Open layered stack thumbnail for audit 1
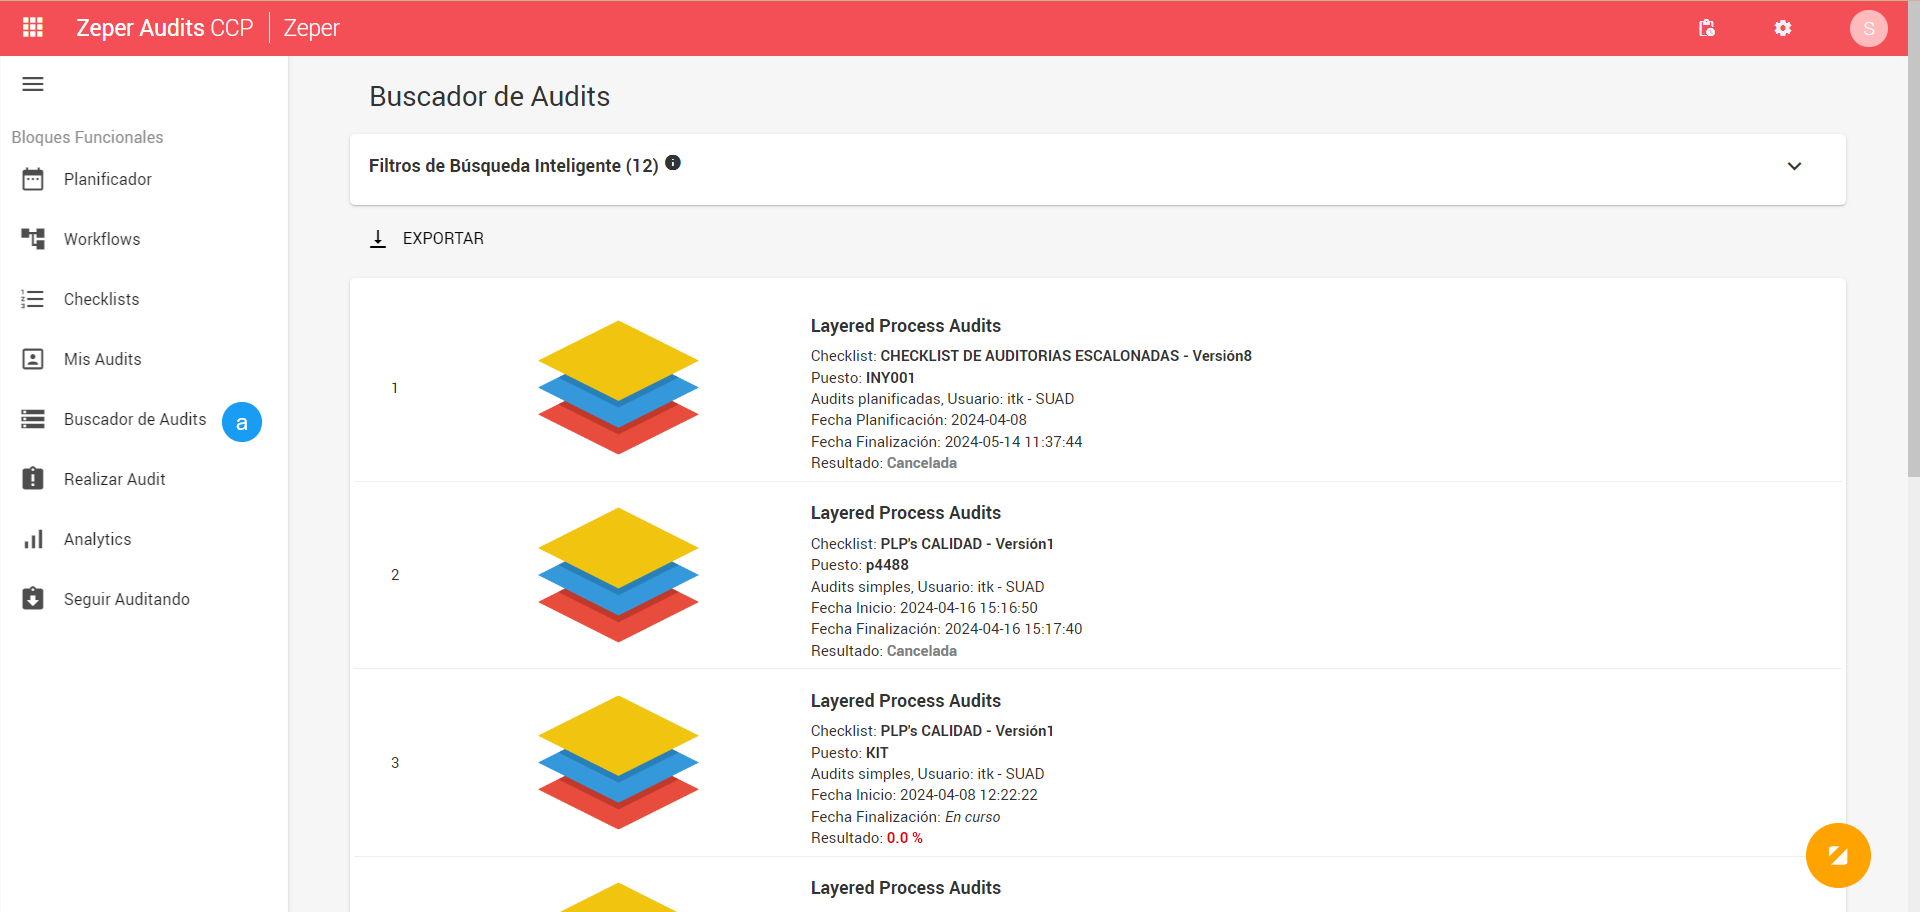 coord(618,387)
